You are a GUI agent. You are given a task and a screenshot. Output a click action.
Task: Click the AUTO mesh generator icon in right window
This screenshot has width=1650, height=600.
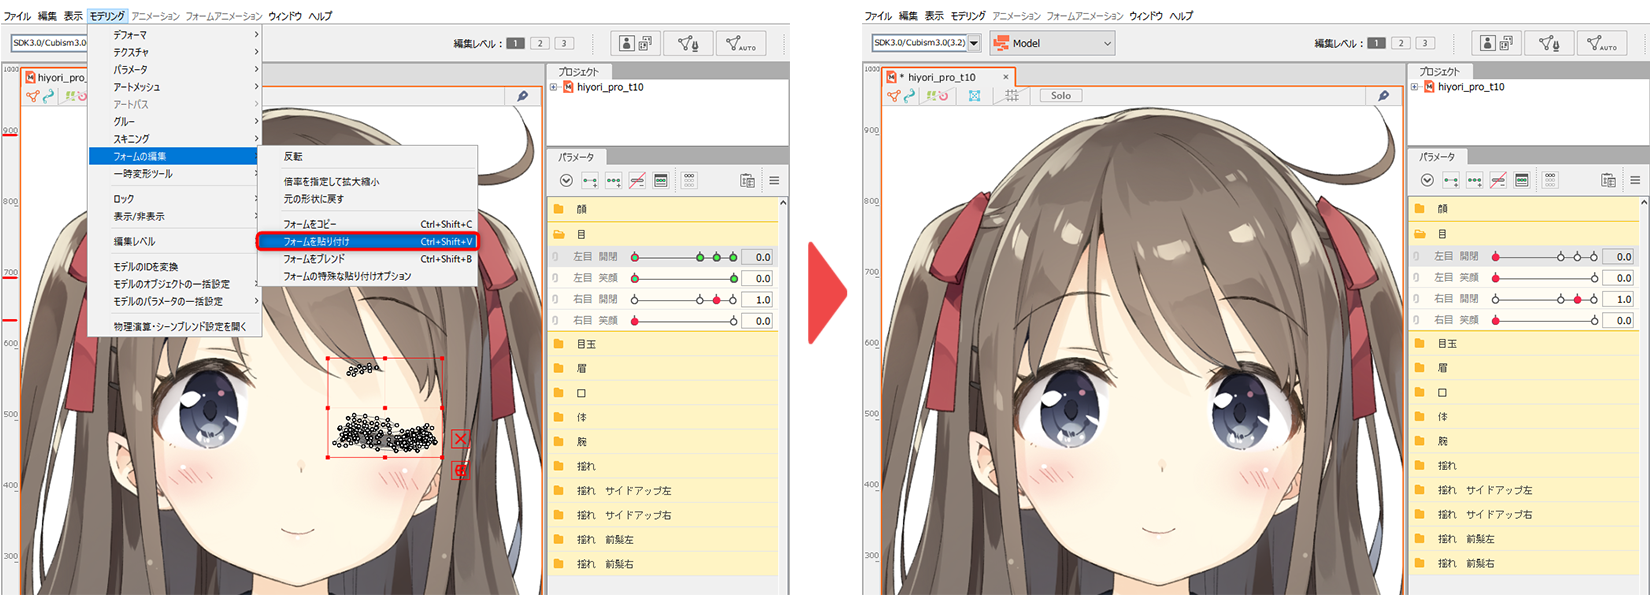point(1602,43)
